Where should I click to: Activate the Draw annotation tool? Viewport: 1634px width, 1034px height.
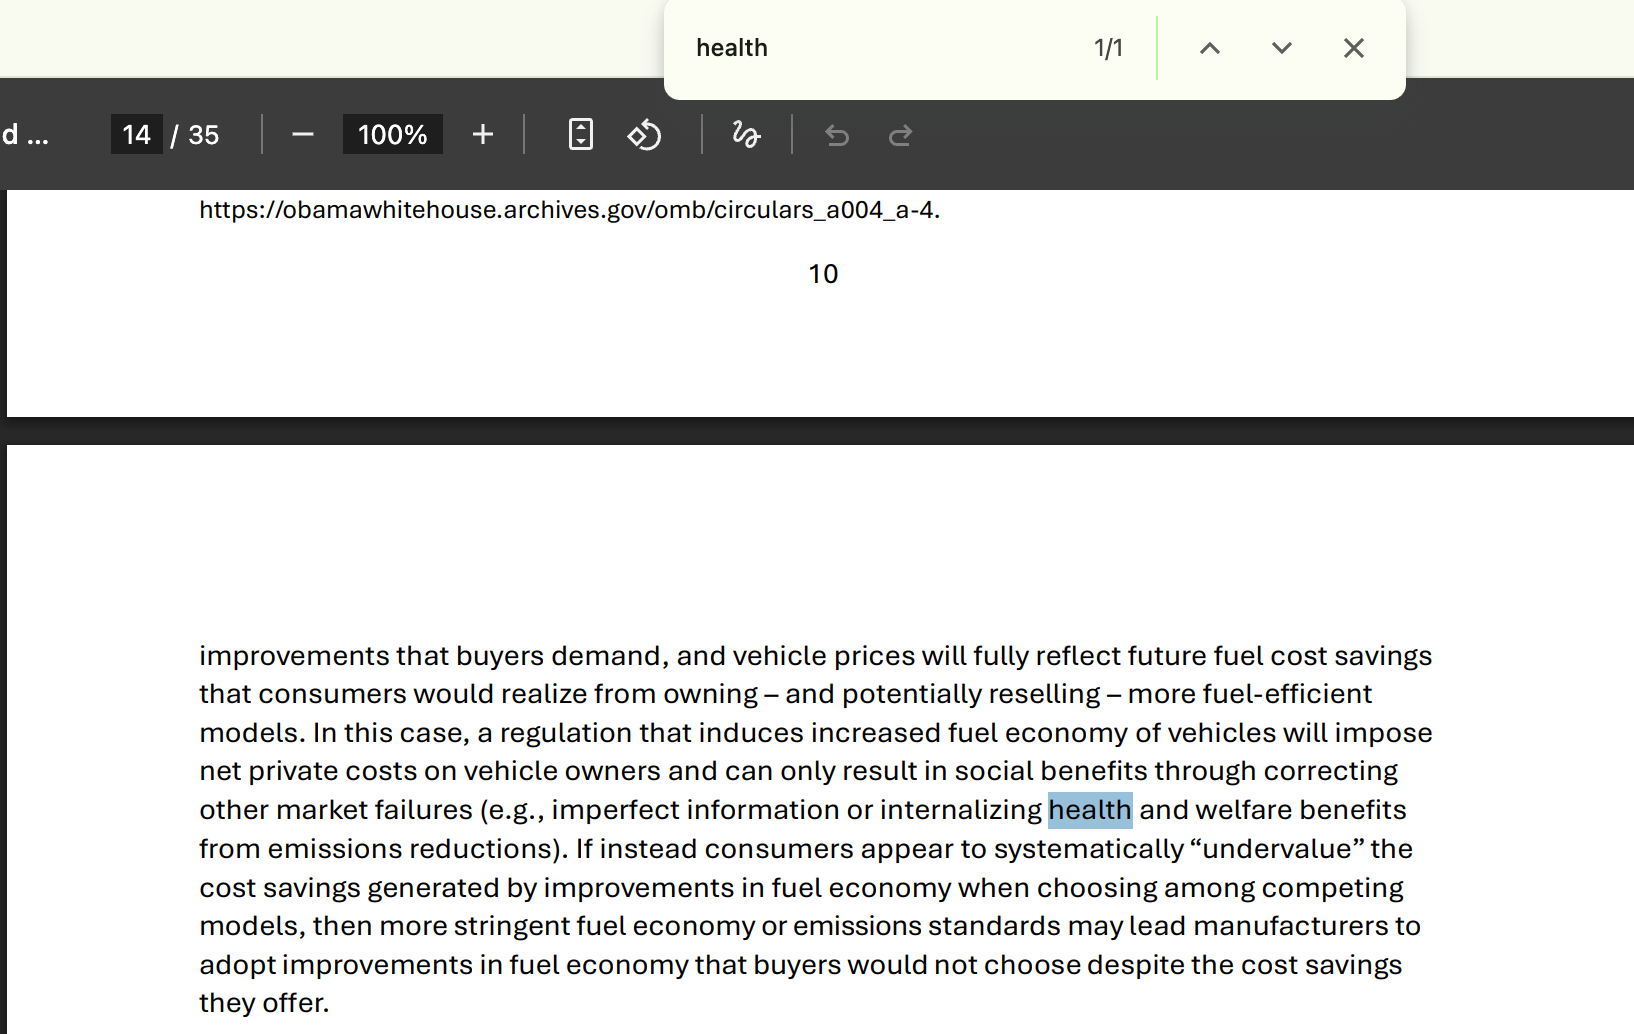(746, 135)
